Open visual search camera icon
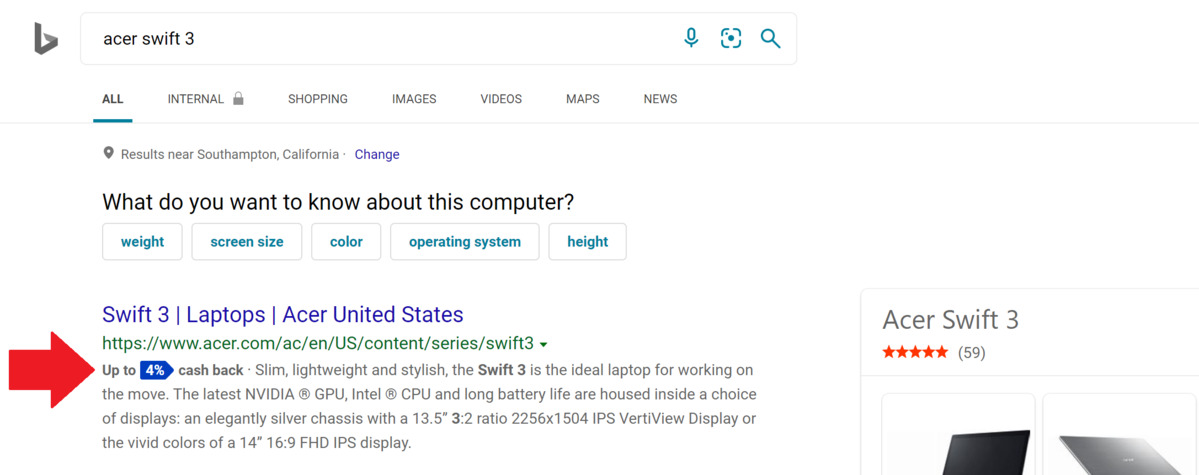Screen dimensions: 1199x475 click(x=731, y=38)
